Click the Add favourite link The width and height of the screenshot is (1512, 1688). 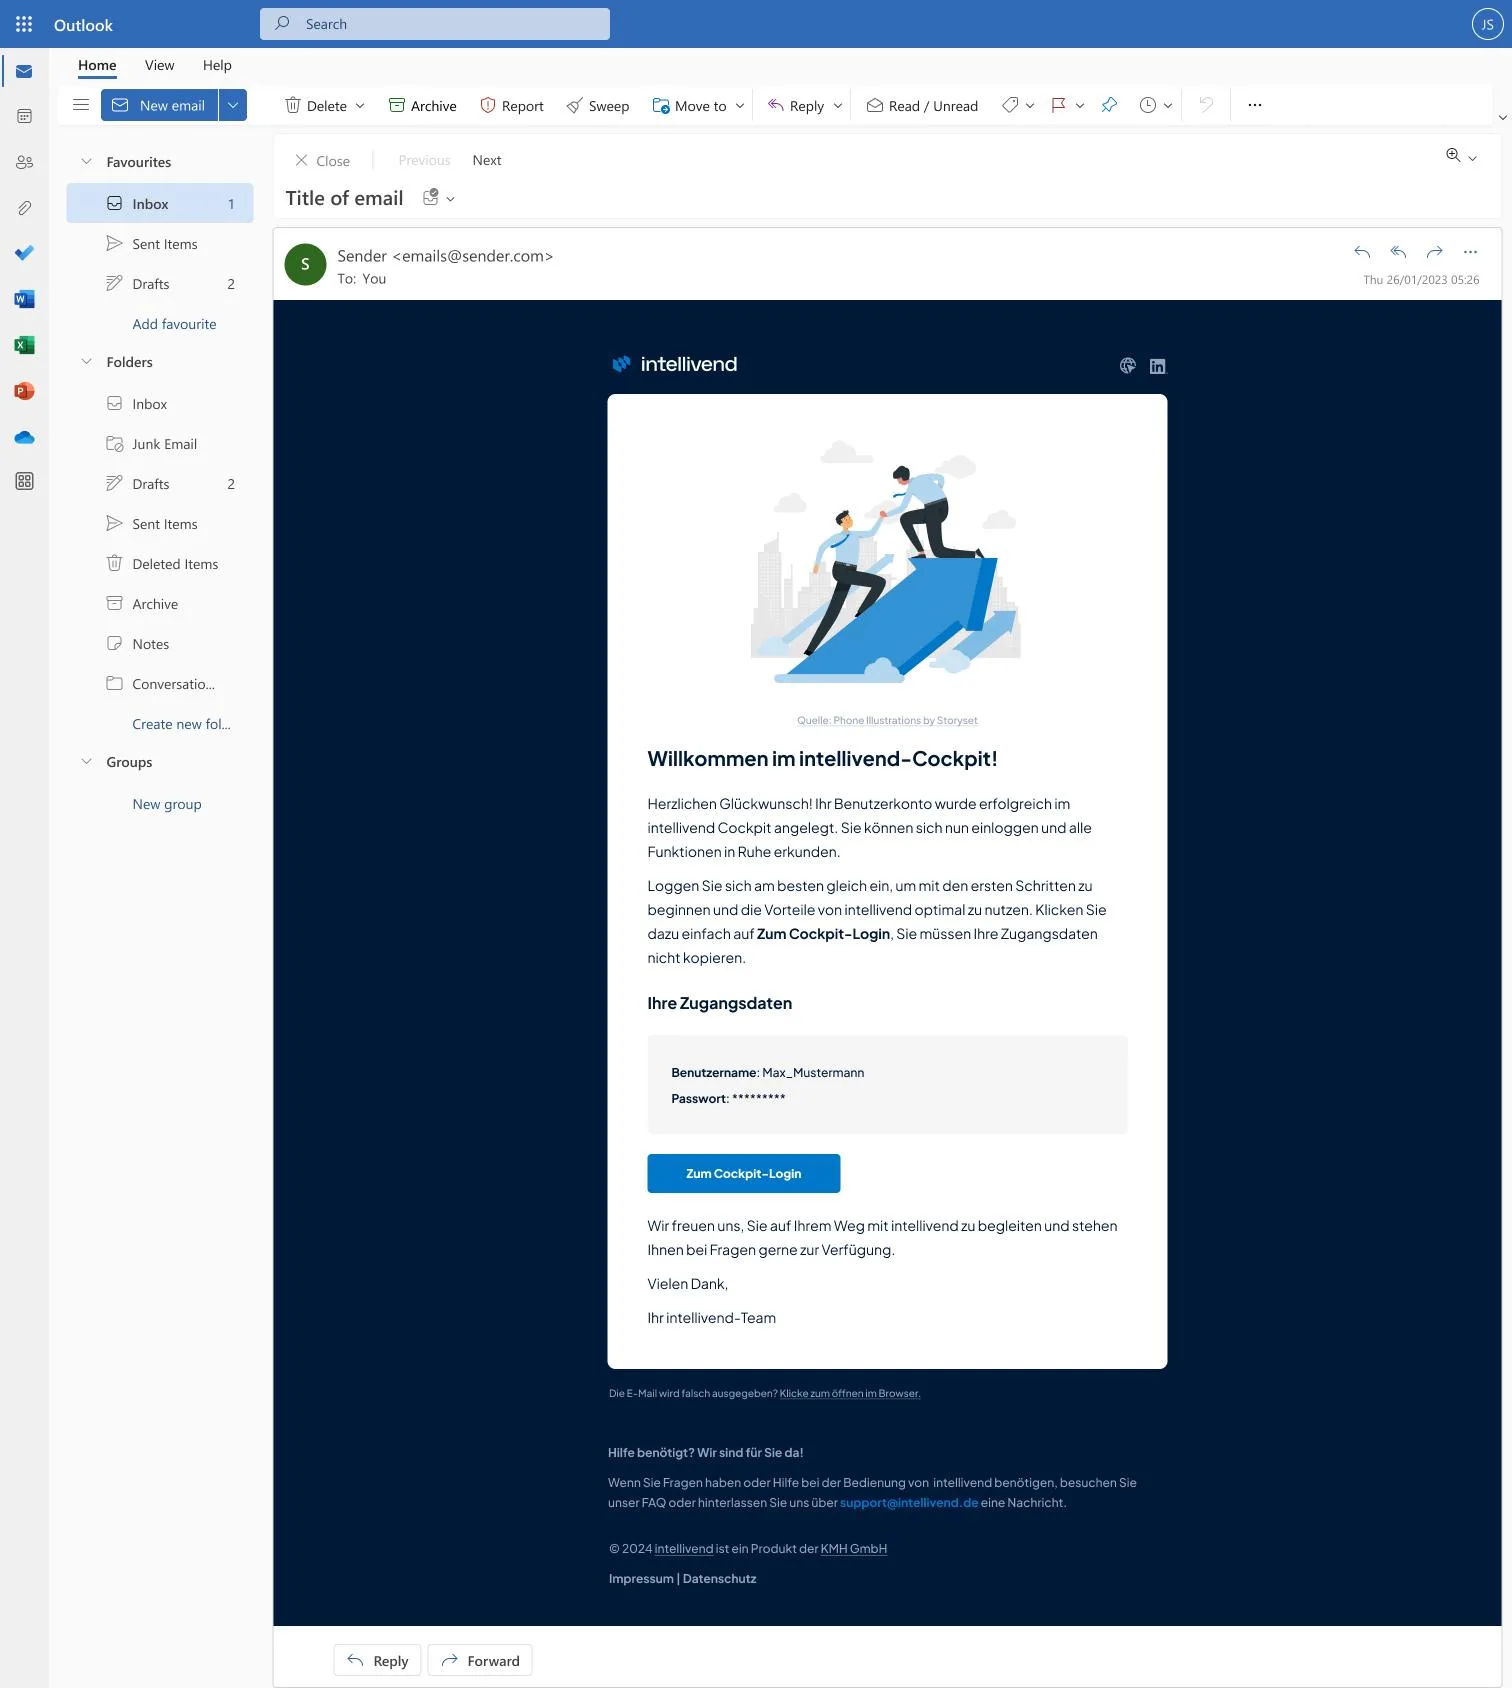click(x=174, y=323)
